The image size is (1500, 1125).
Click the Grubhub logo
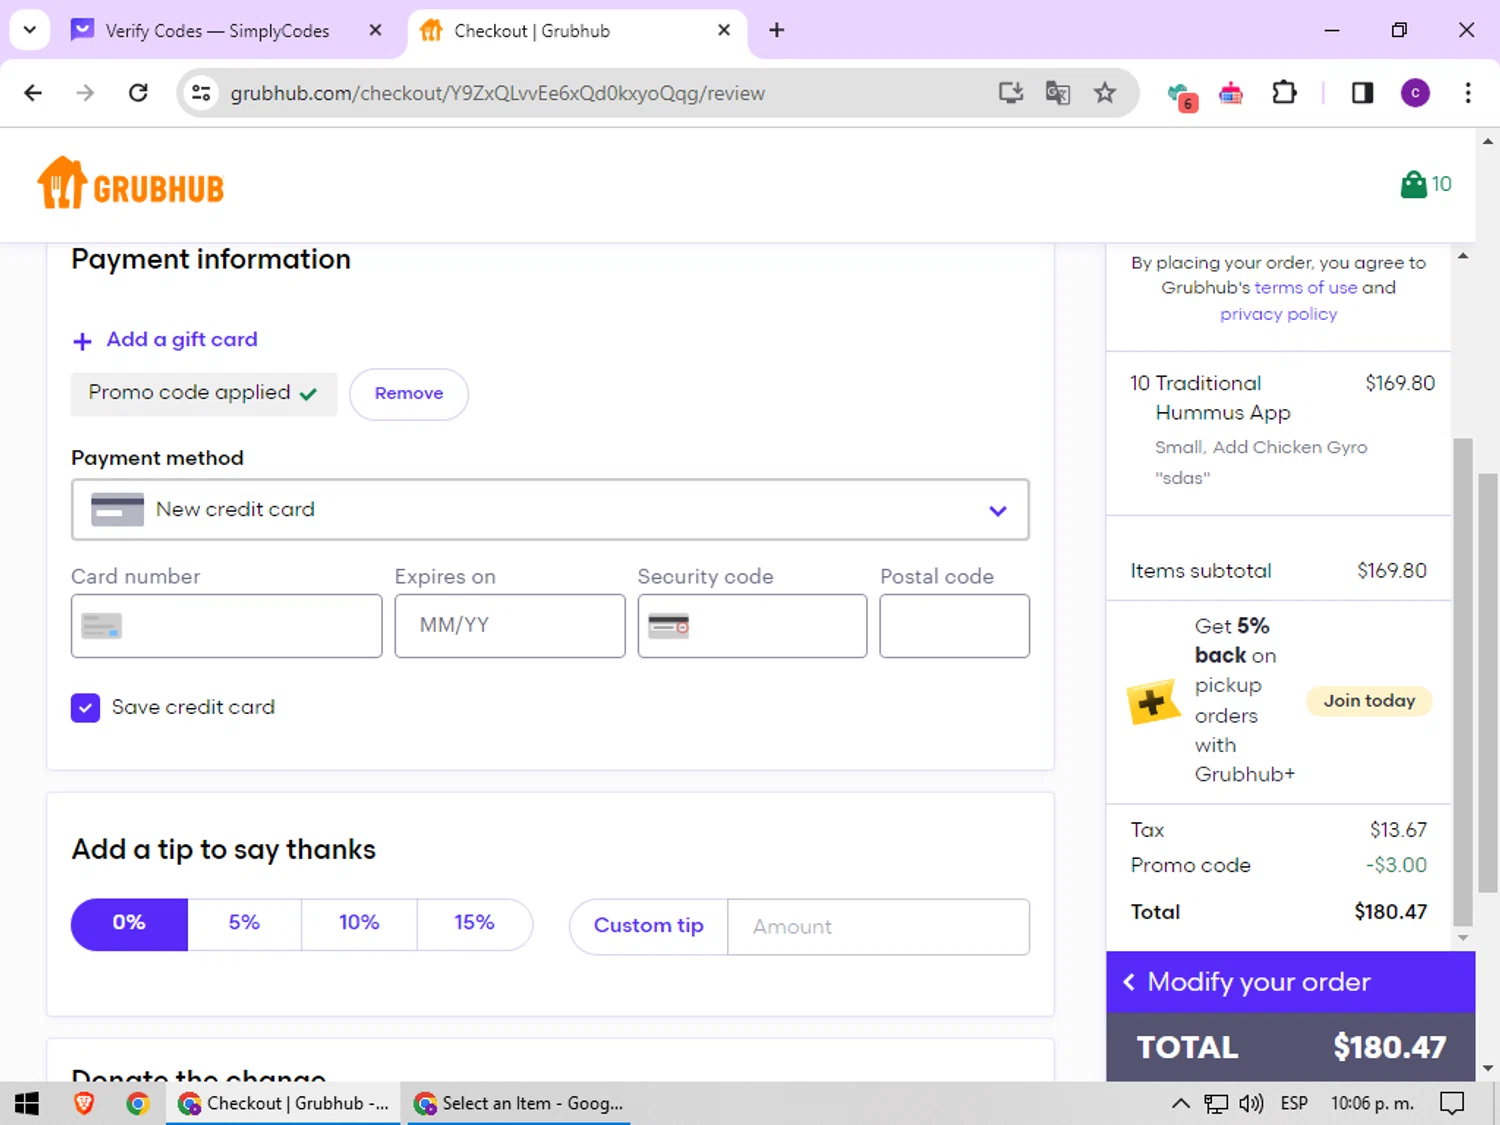(x=130, y=183)
